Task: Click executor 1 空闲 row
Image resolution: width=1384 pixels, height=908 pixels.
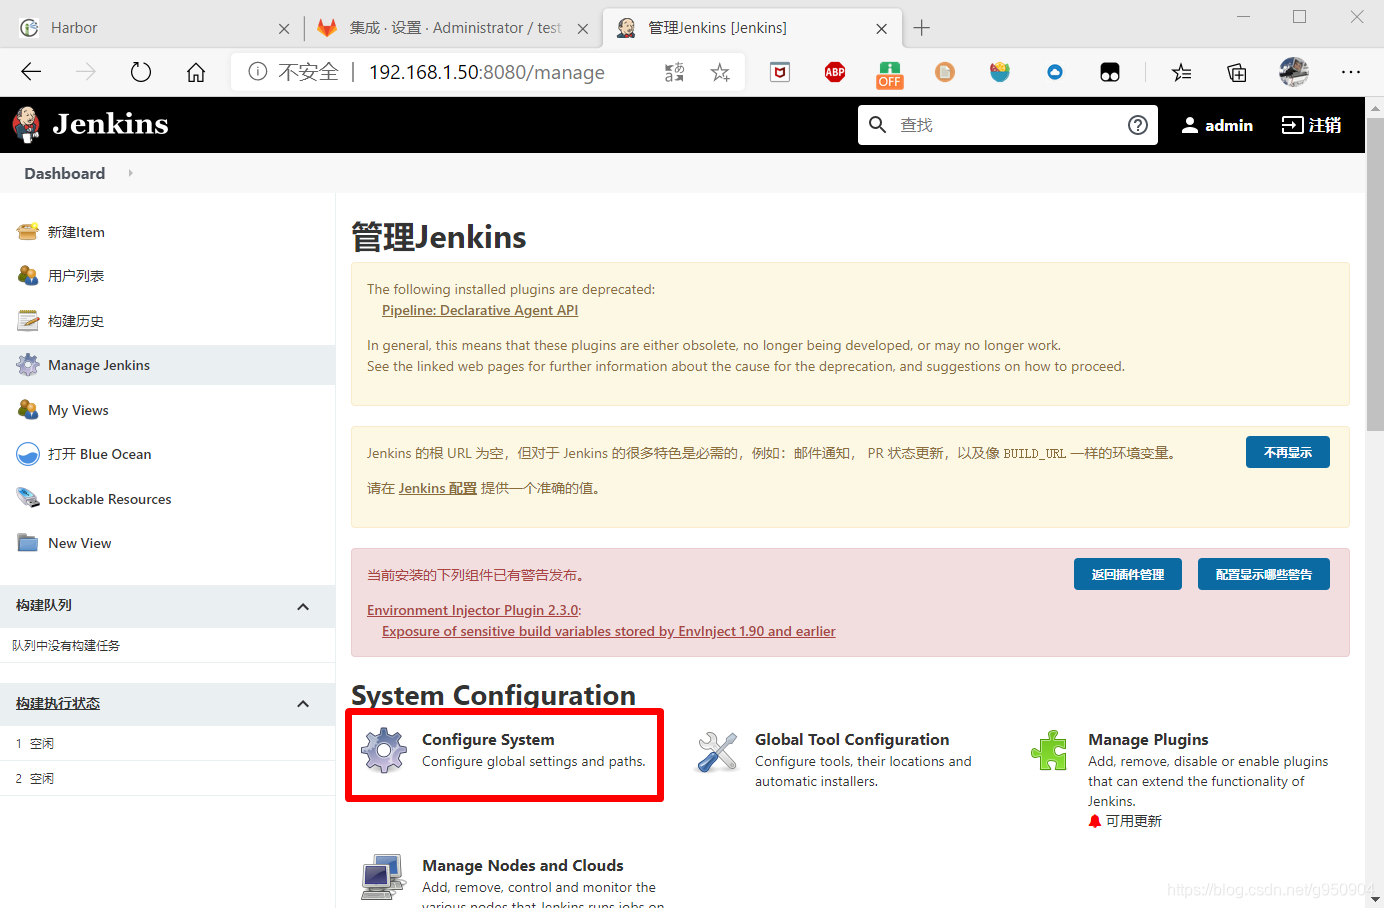Action: (167, 743)
